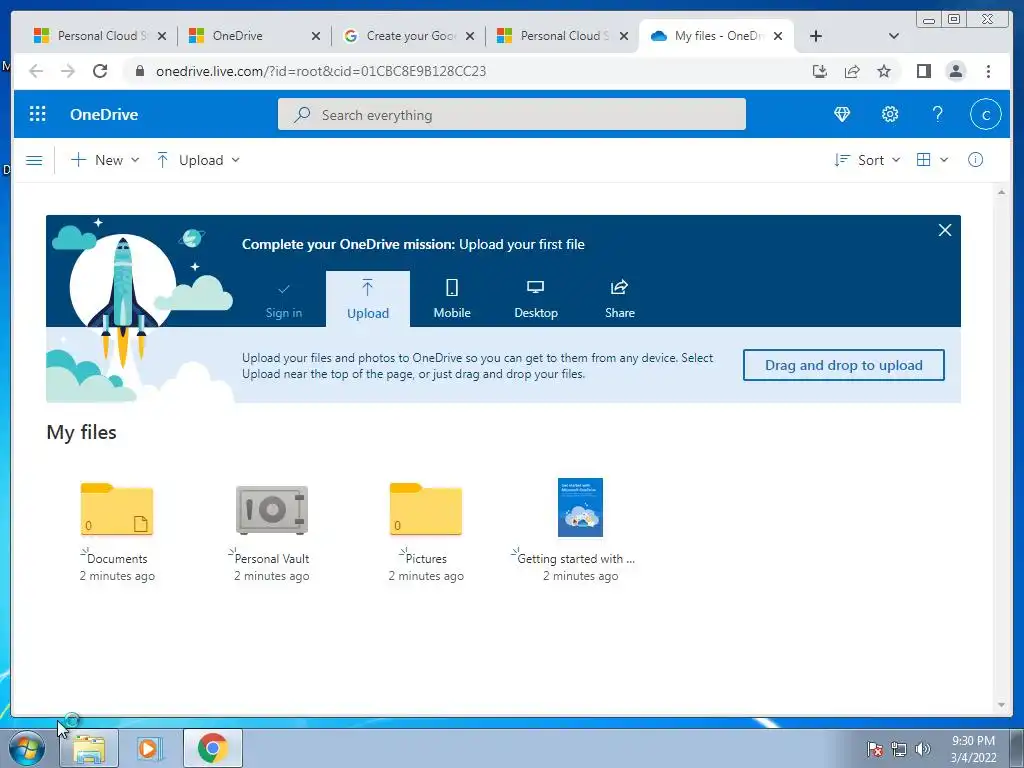Open the Documents folder
Viewport: 1024px width, 768px height.
pos(117,509)
